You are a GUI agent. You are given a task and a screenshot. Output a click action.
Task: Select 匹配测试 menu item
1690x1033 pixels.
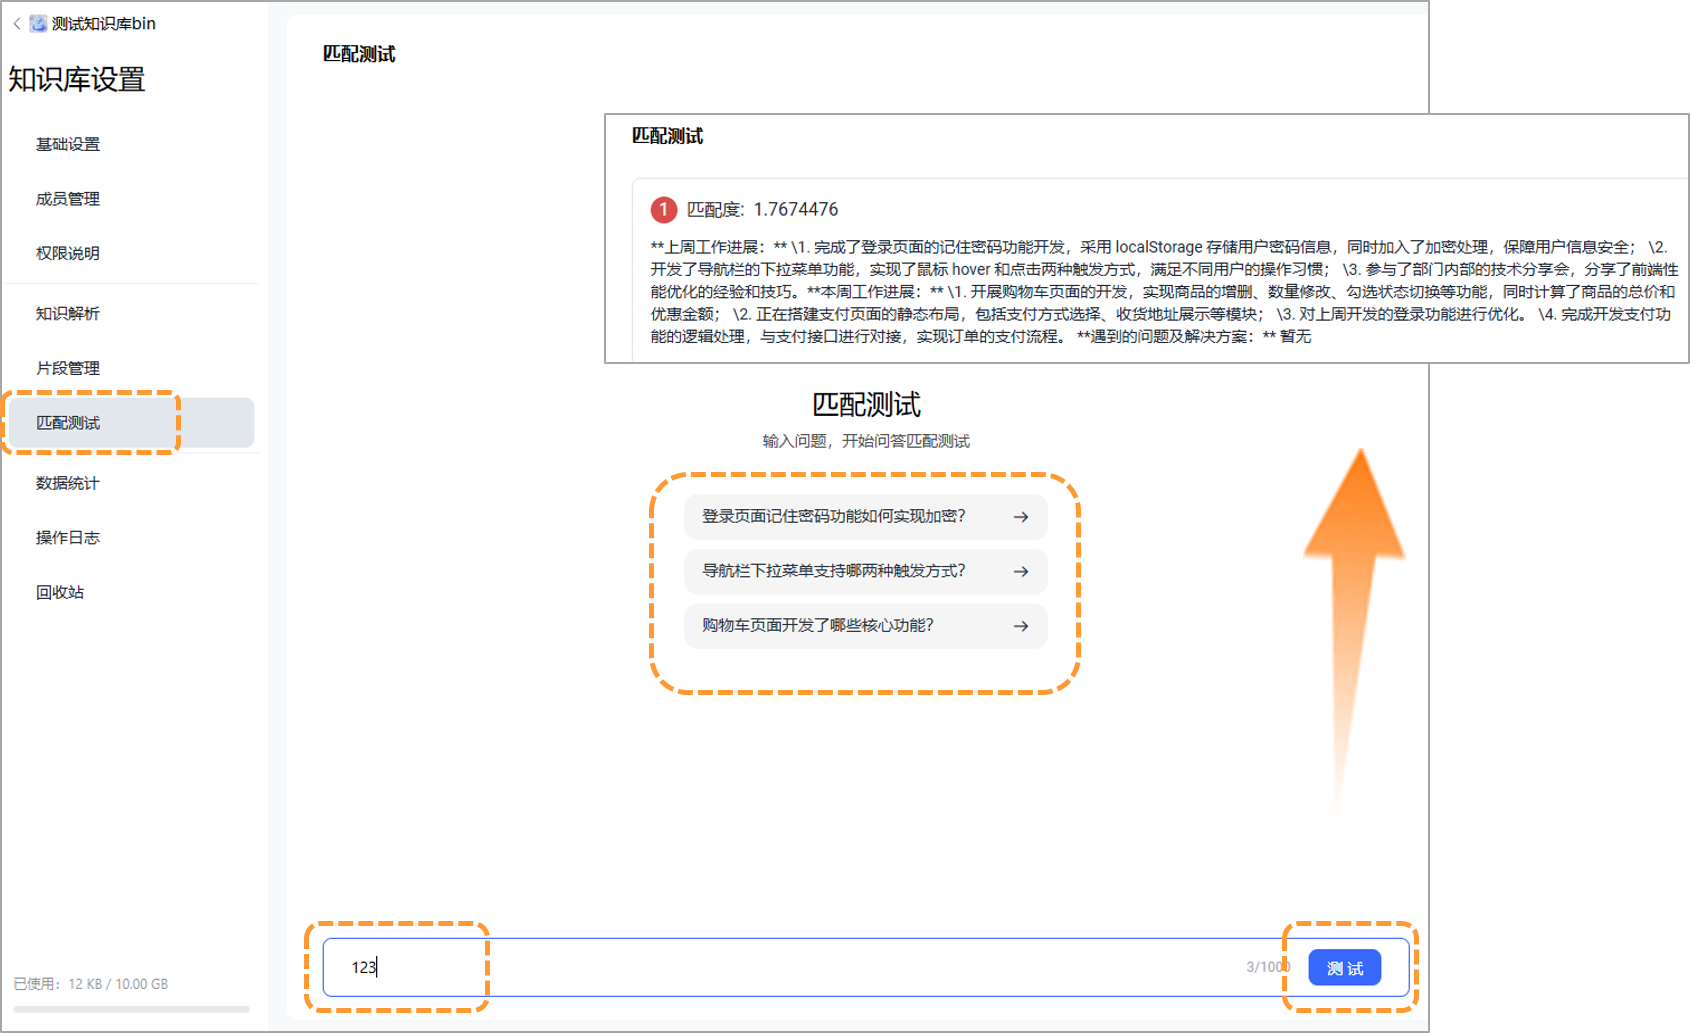point(68,423)
